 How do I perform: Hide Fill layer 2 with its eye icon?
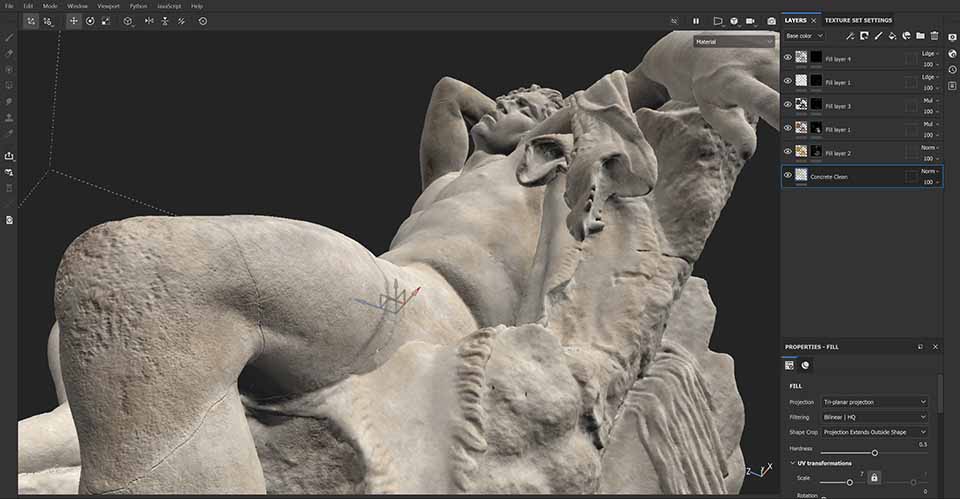click(788, 151)
